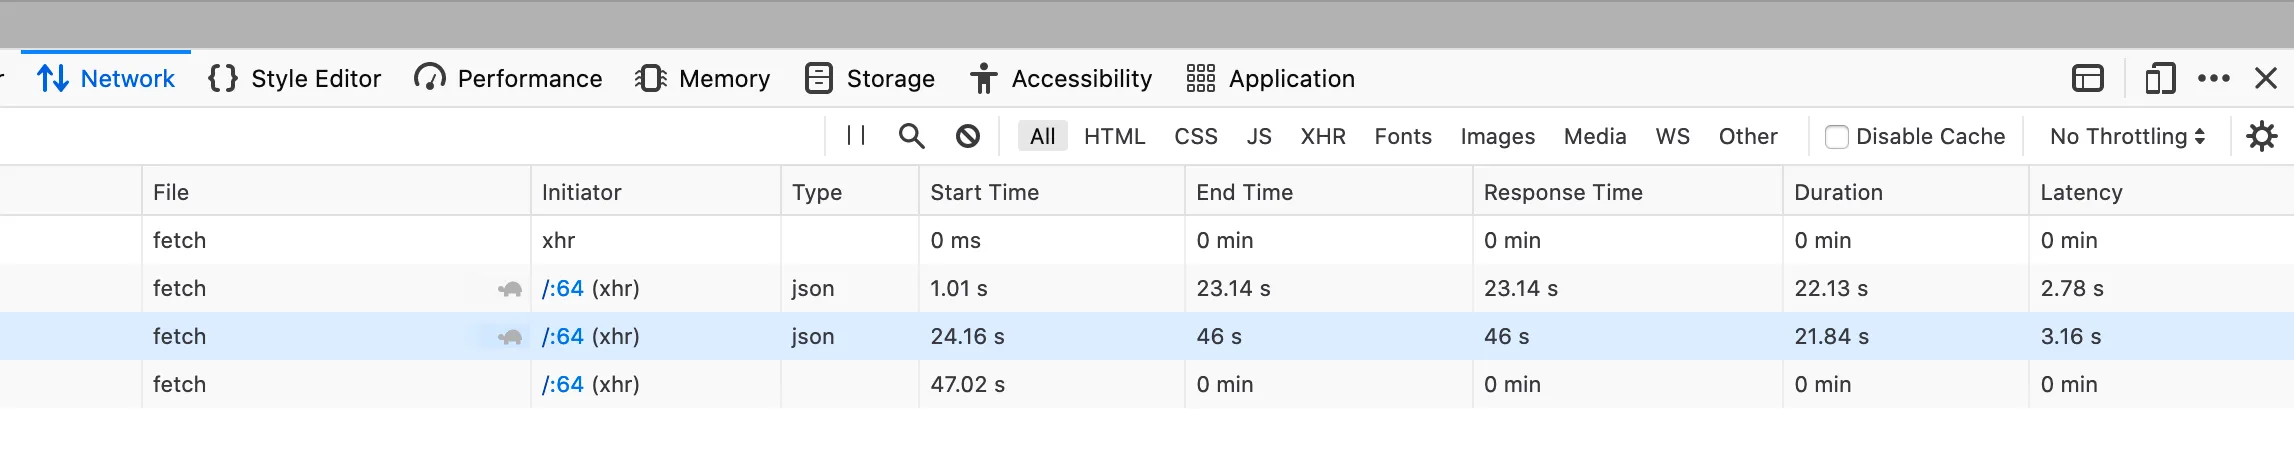Enable the Disable Cache checkbox

(x=1836, y=137)
